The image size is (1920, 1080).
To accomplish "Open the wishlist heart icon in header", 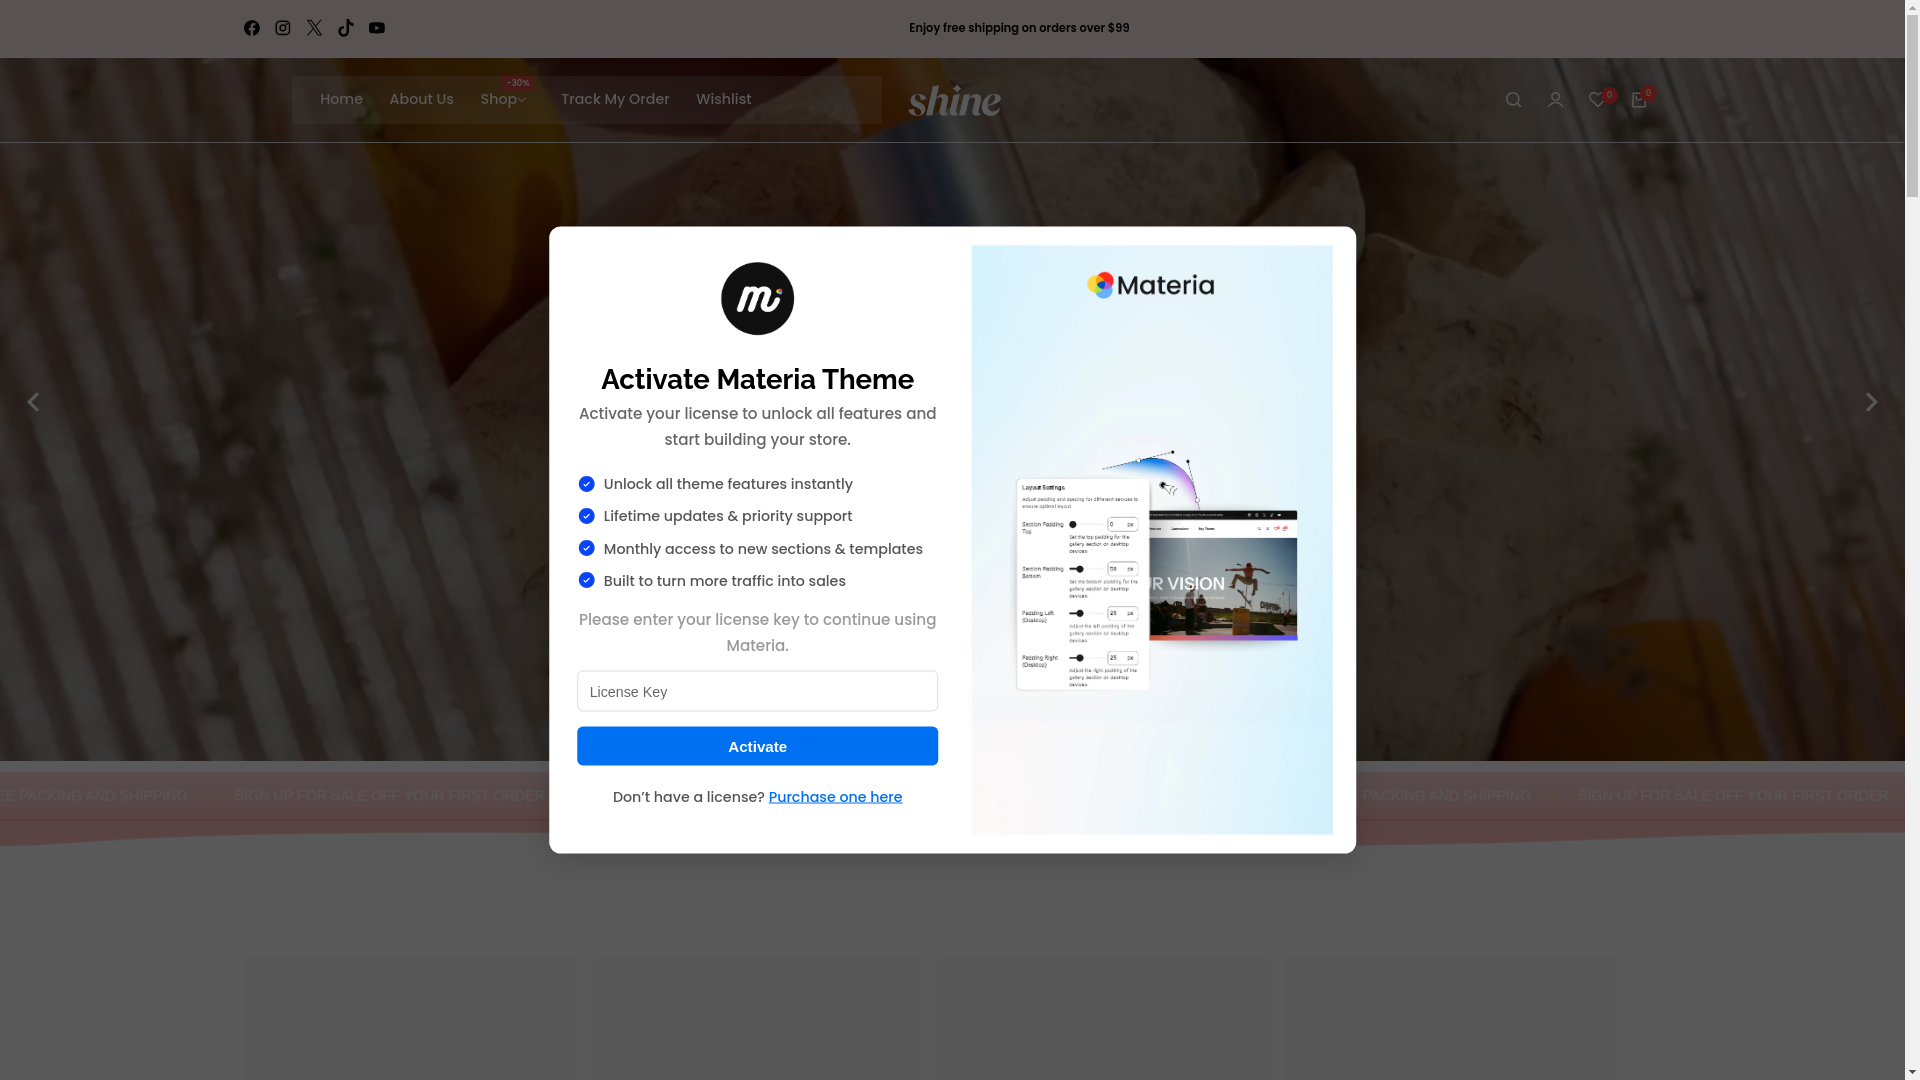I will [x=1597, y=100].
